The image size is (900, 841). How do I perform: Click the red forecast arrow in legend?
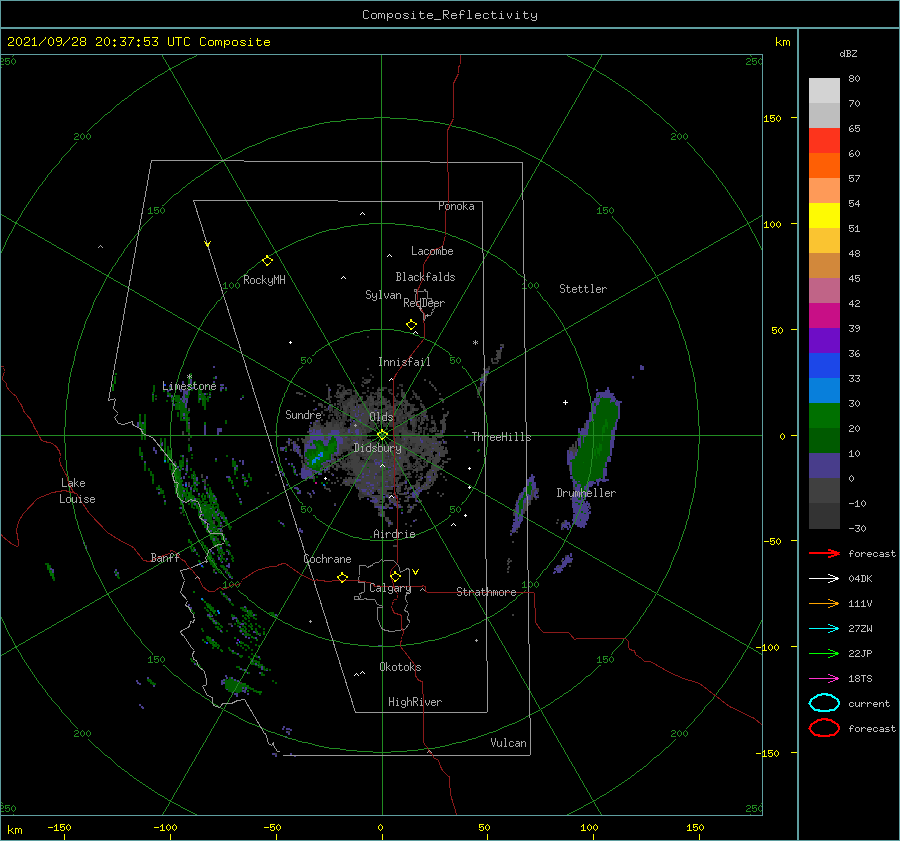(x=824, y=553)
